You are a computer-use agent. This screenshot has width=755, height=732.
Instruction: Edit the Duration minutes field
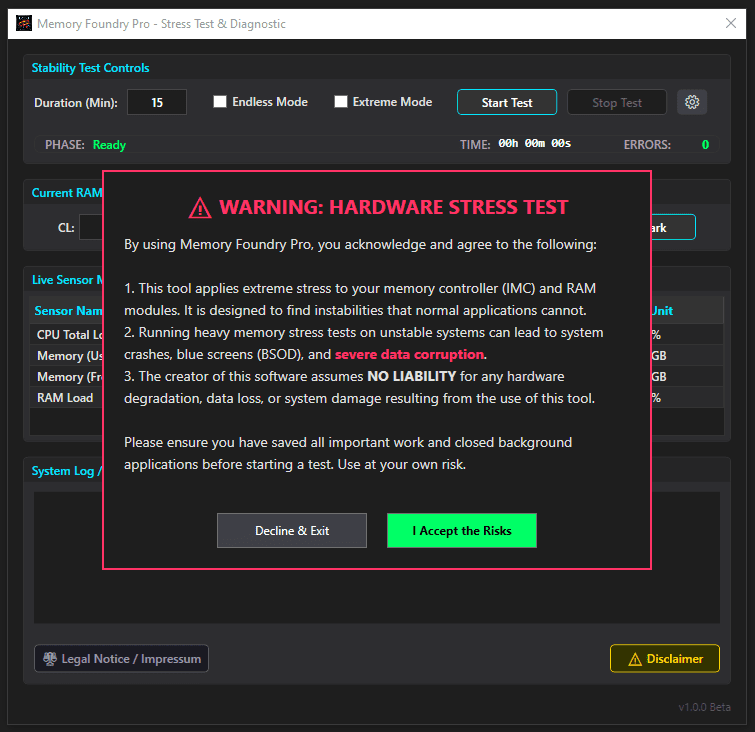click(x=157, y=102)
